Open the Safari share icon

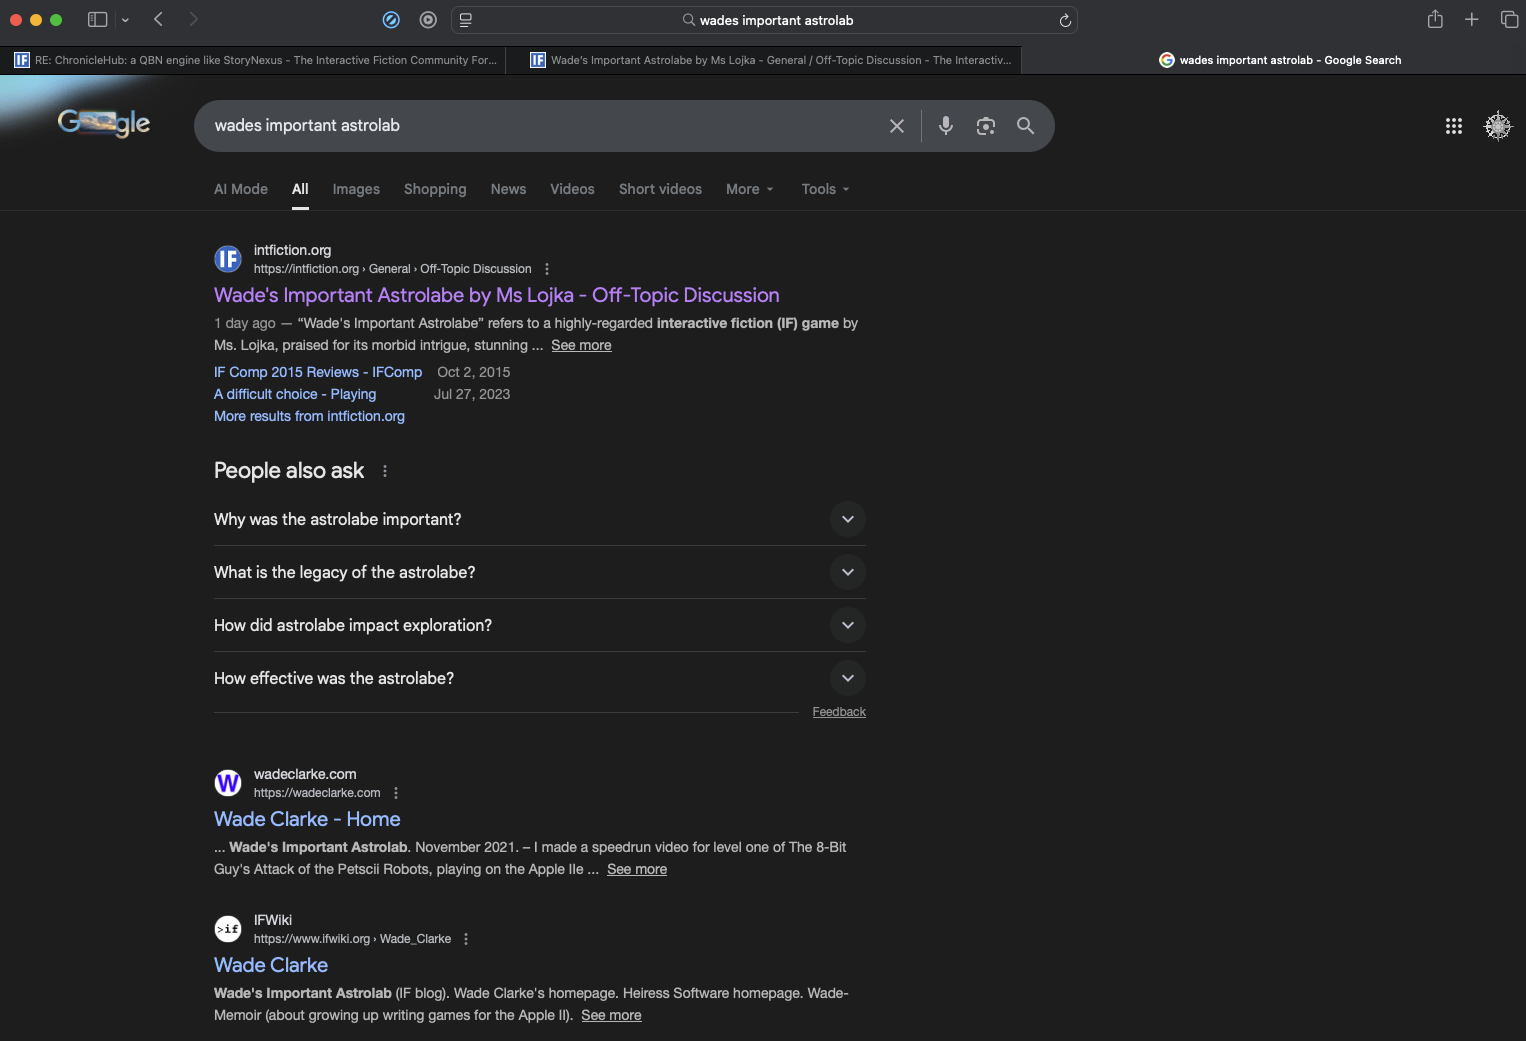click(x=1434, y=20)
